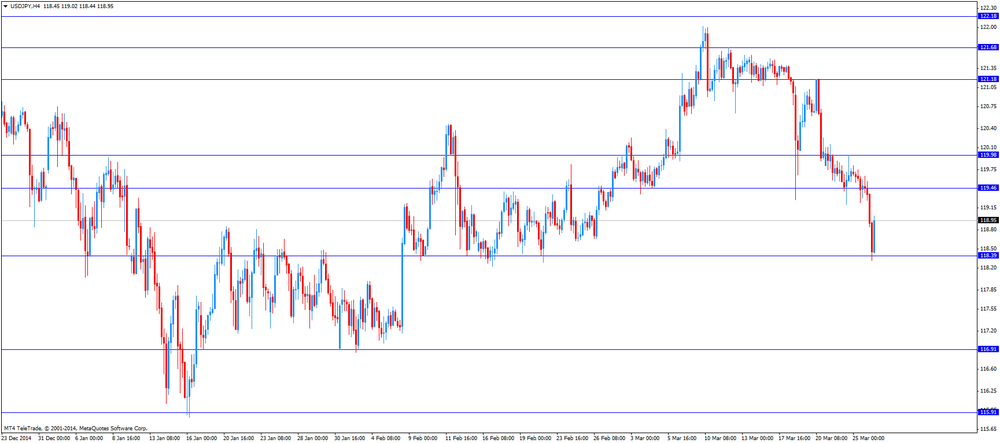This screenshot has height=443, width=1000.
Task: Click the 116.25 value on price axis
Action: click(x=988, y=391)
